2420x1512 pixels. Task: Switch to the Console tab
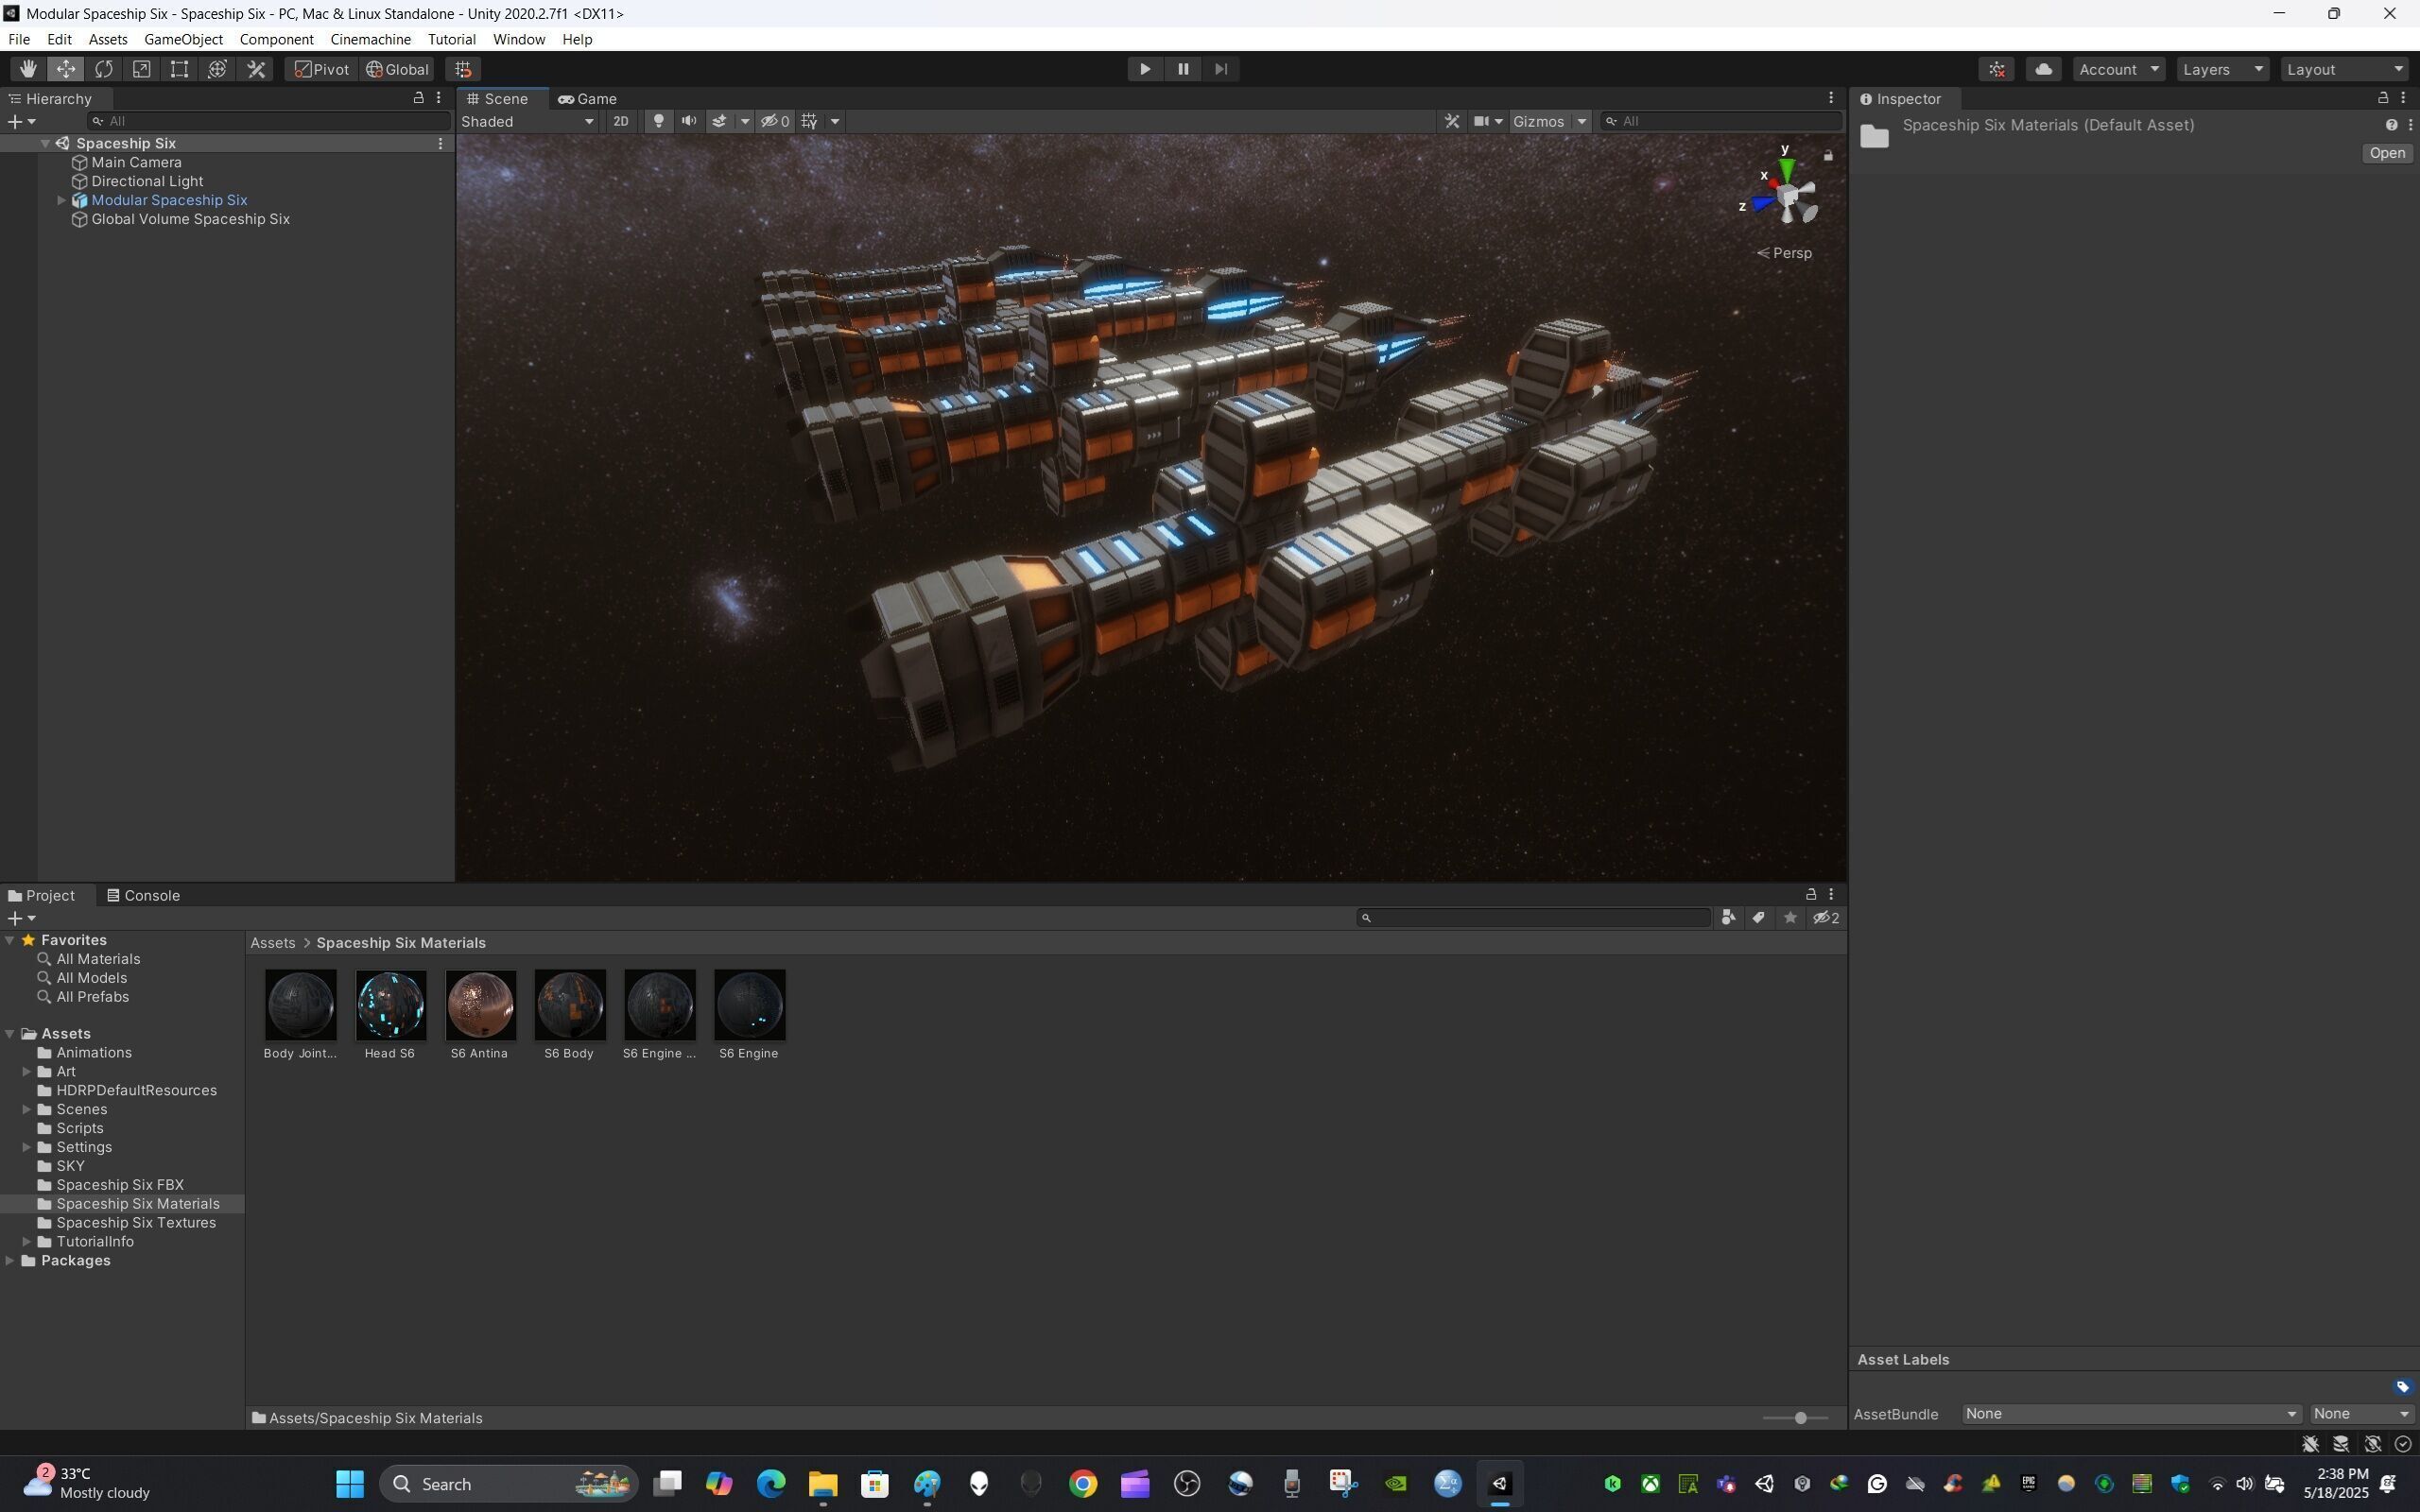[143, 896]
